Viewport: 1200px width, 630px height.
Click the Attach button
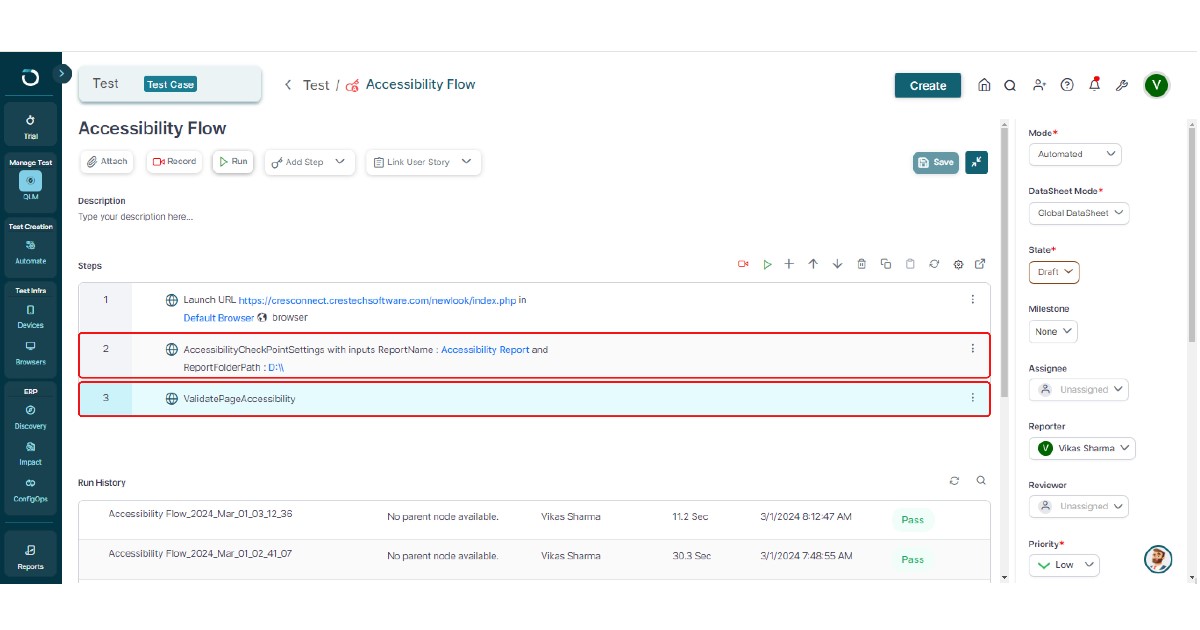[x=106, y=162]
